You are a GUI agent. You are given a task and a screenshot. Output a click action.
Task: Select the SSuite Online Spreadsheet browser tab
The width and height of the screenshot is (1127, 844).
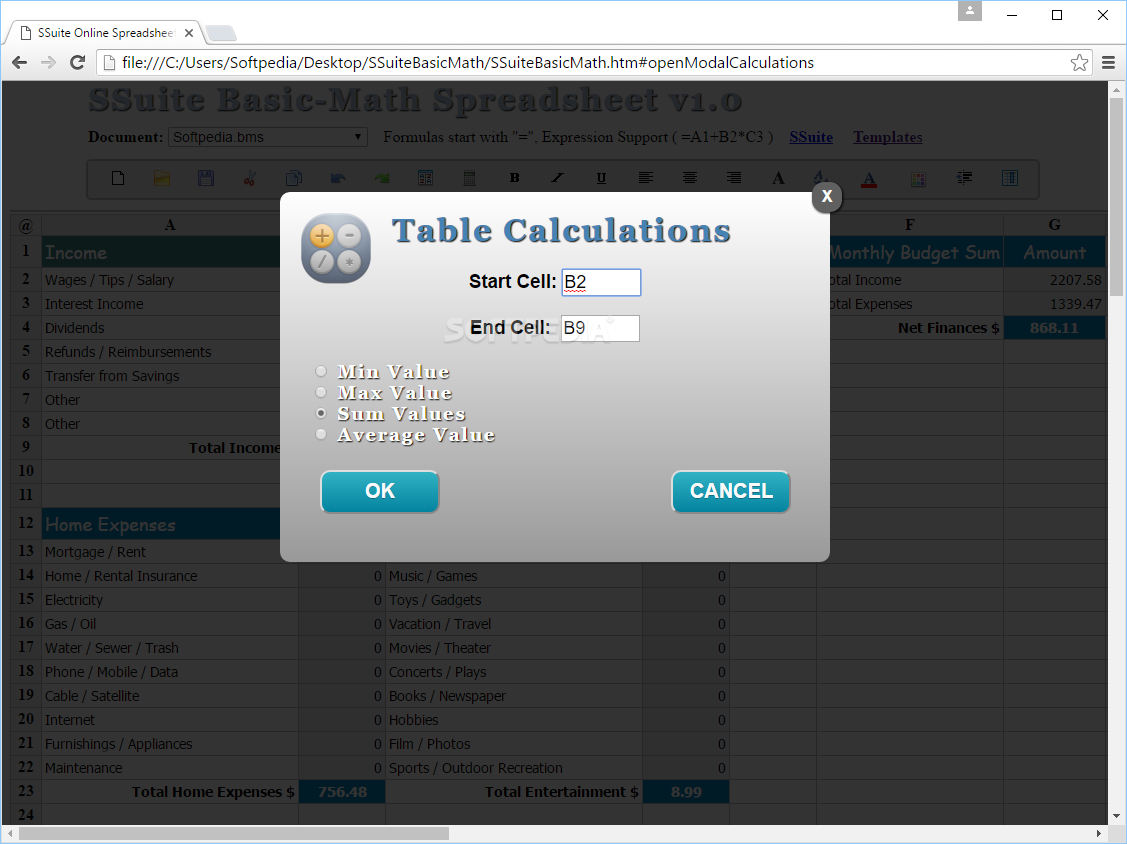[x=104, y=33]
